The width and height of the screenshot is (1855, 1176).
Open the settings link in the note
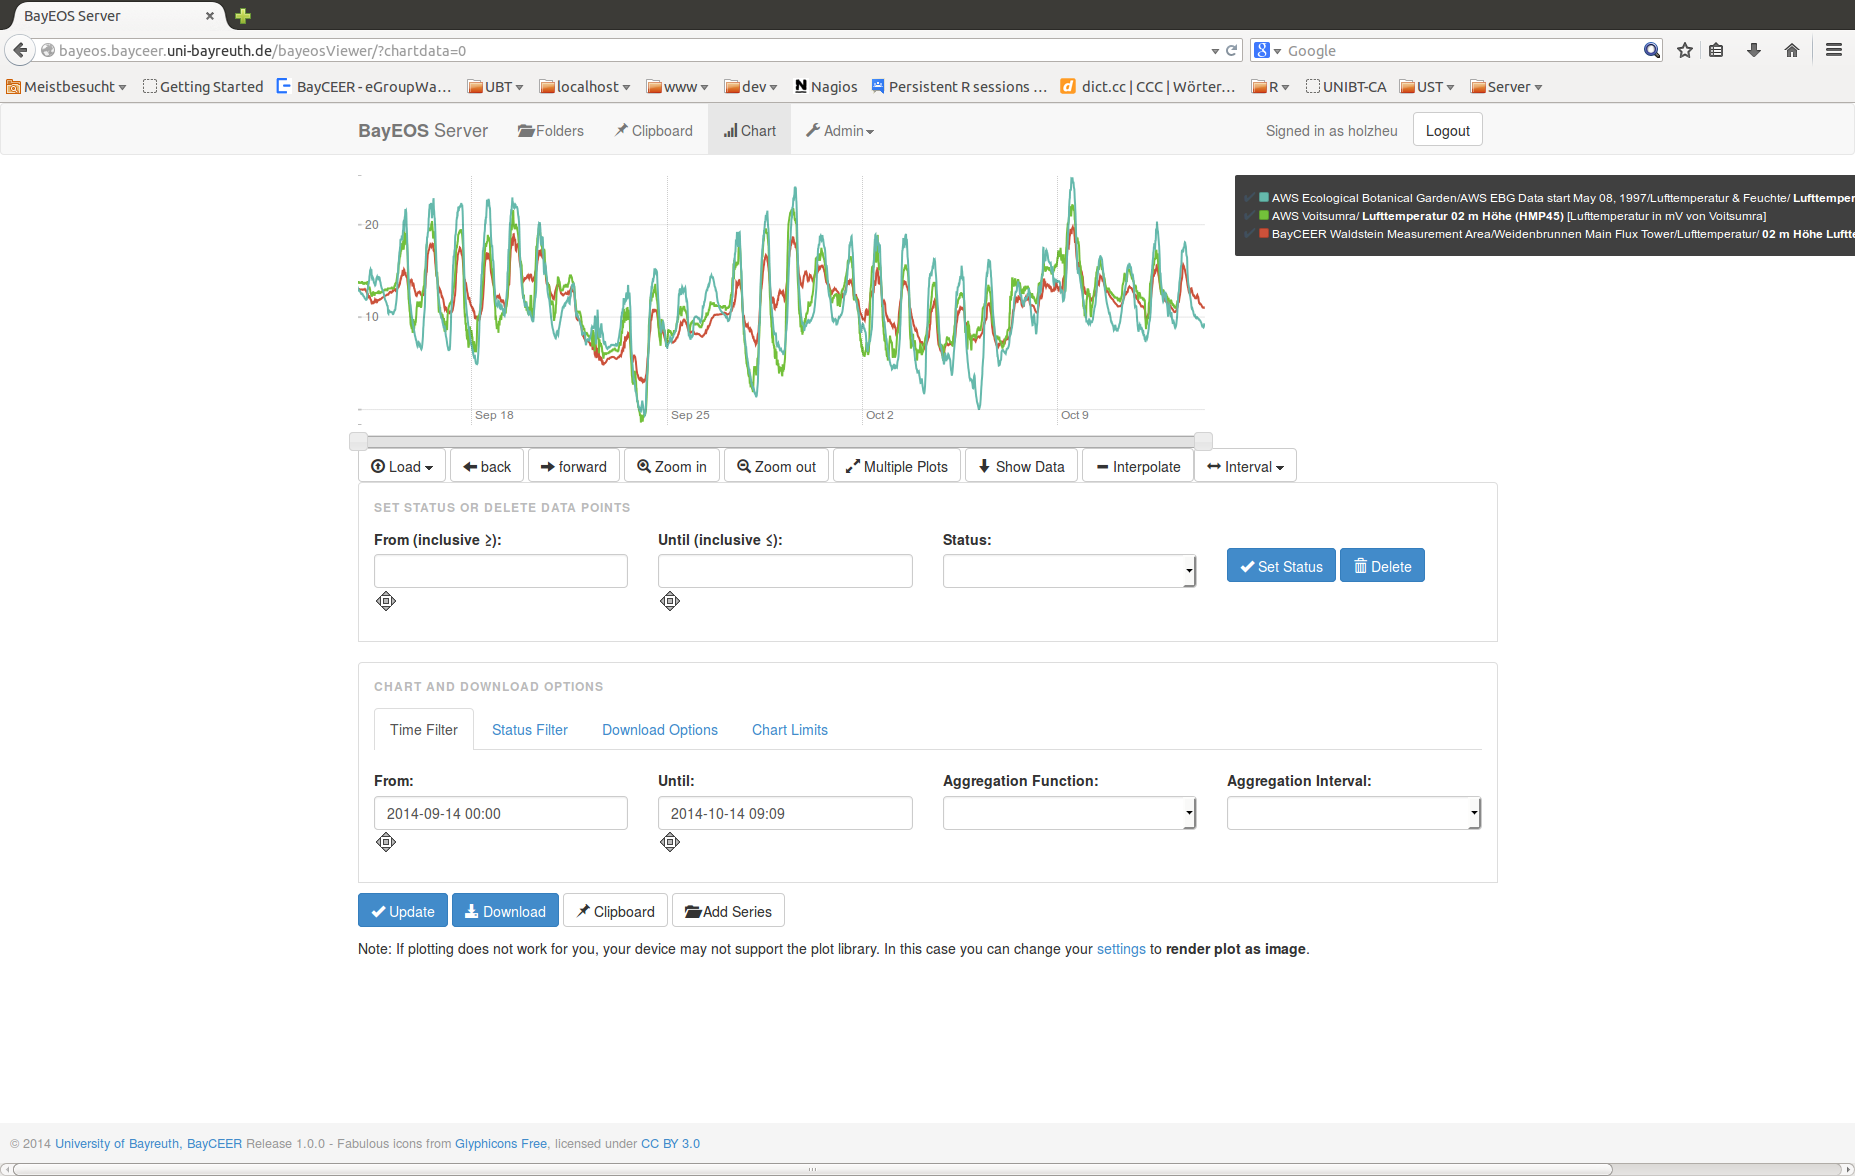pyautogui.click(x=1121, y=949)
